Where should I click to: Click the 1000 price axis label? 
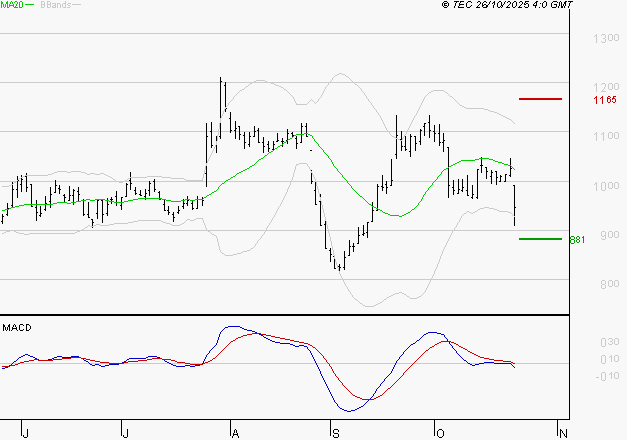tap(606, 186)
